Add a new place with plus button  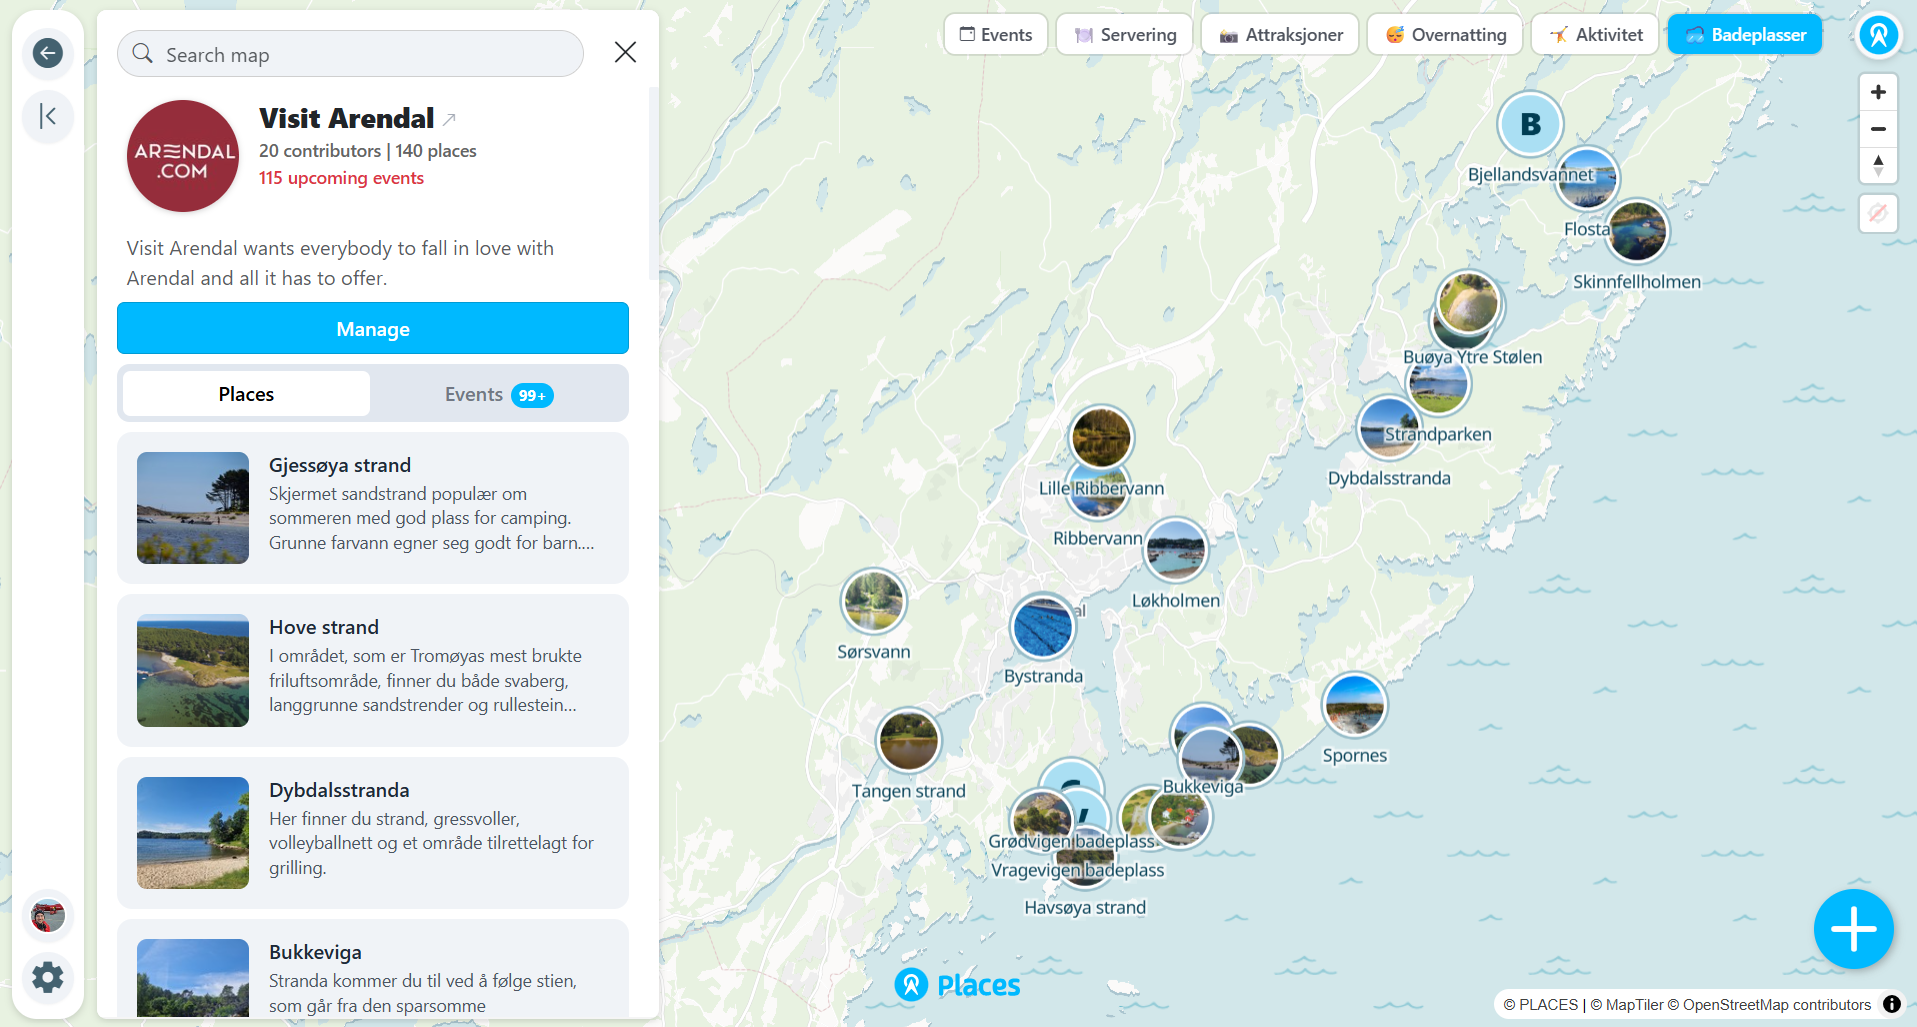(x=1853, y=929)
